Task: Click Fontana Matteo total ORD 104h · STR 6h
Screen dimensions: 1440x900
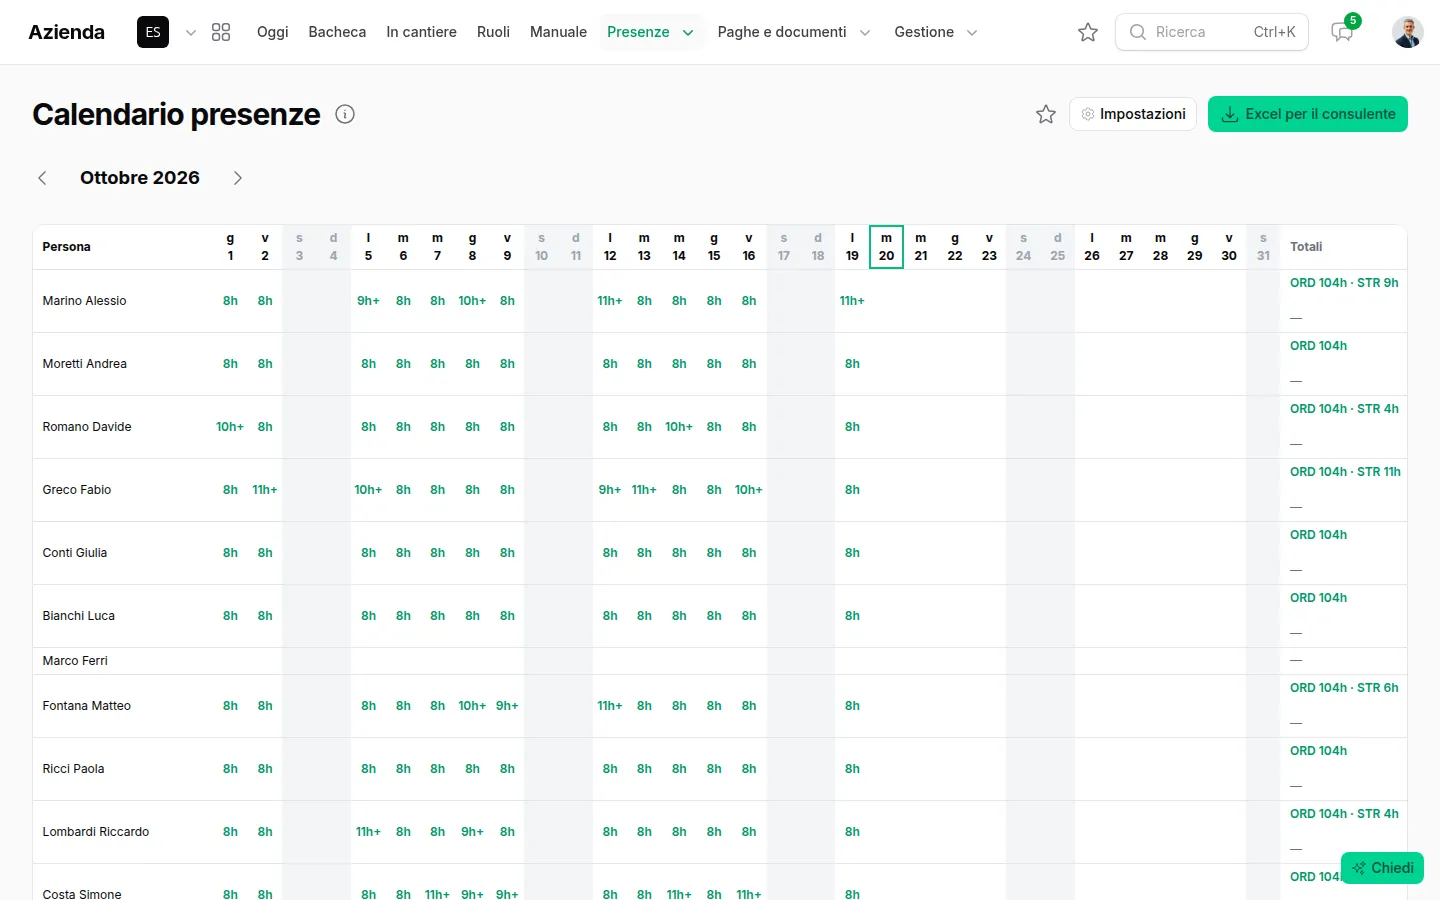Action: [x=1344, y=688]
